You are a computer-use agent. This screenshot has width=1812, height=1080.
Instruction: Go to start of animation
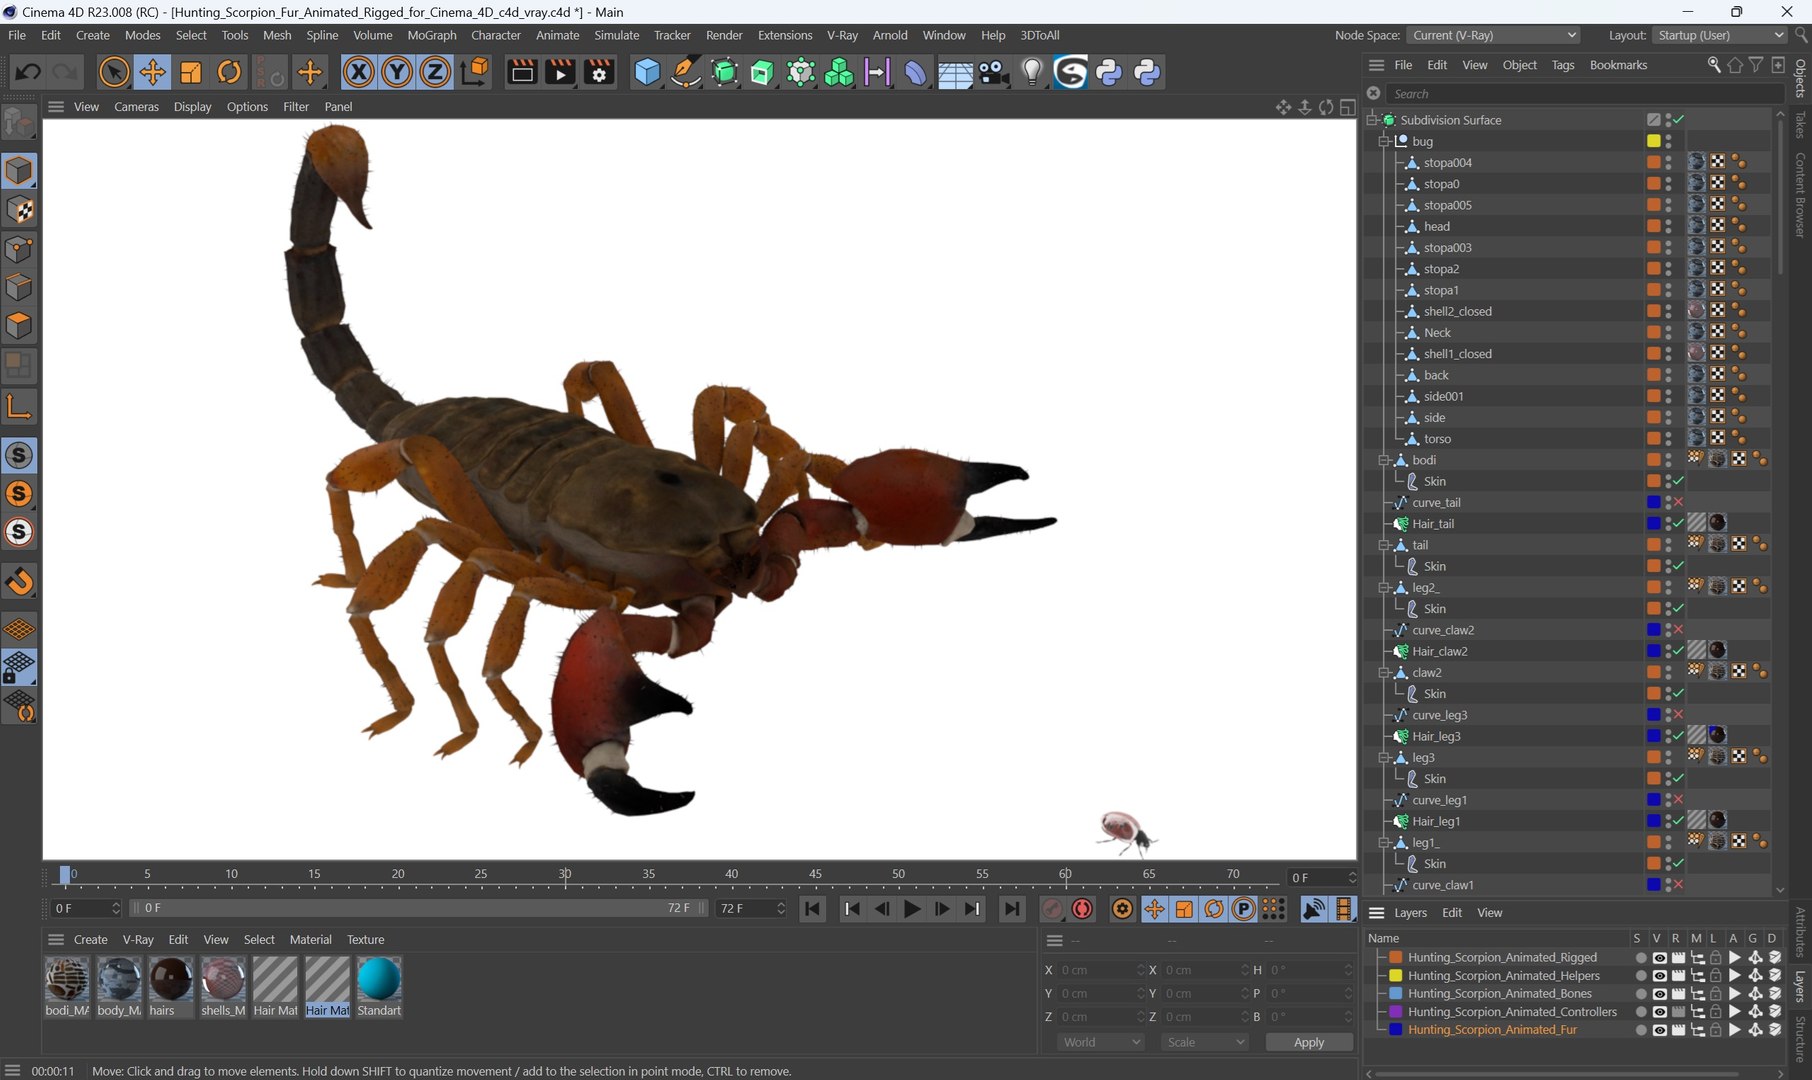(x=812, y=909)
